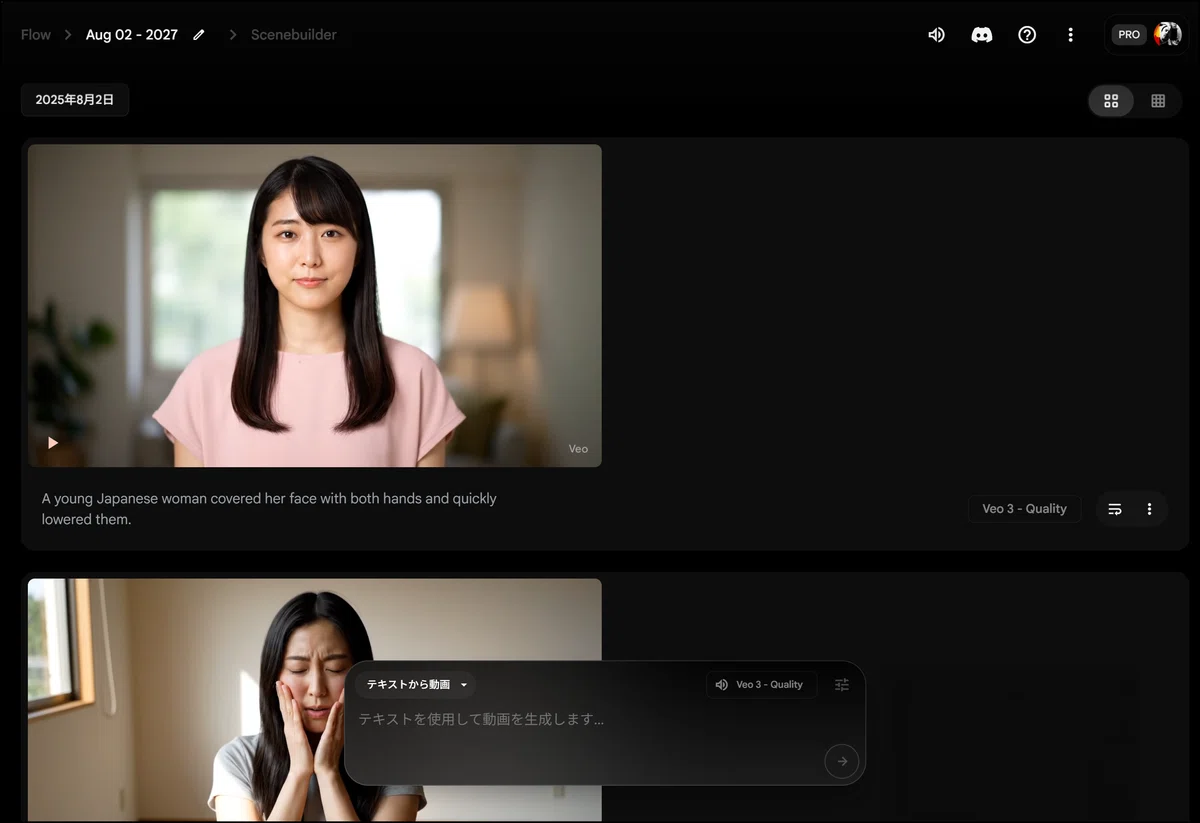
Task: Open the Discord link icon
Action: [982, 35]
